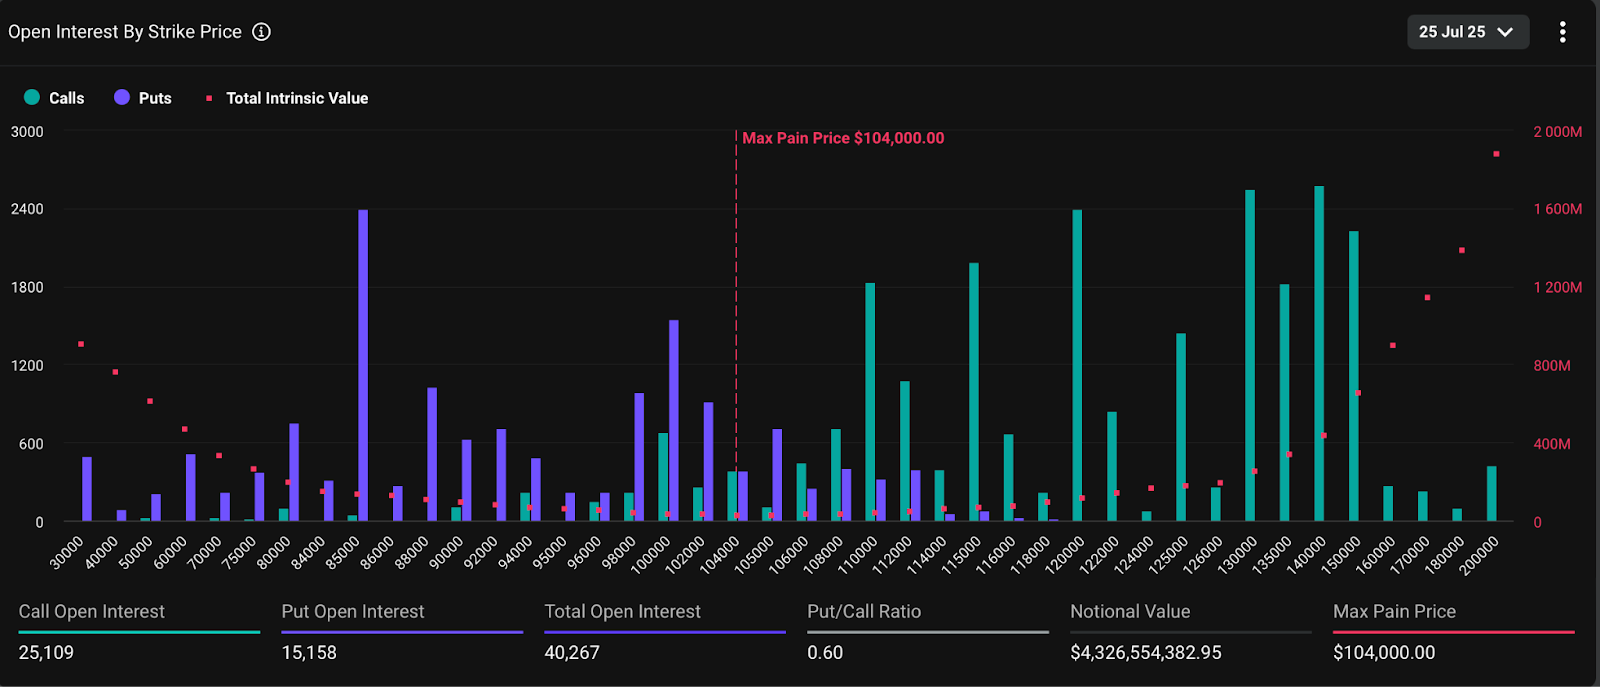Click the calls bar at 120000 strike
This screenshot has height=687, width=1600.
[1077, 365]
